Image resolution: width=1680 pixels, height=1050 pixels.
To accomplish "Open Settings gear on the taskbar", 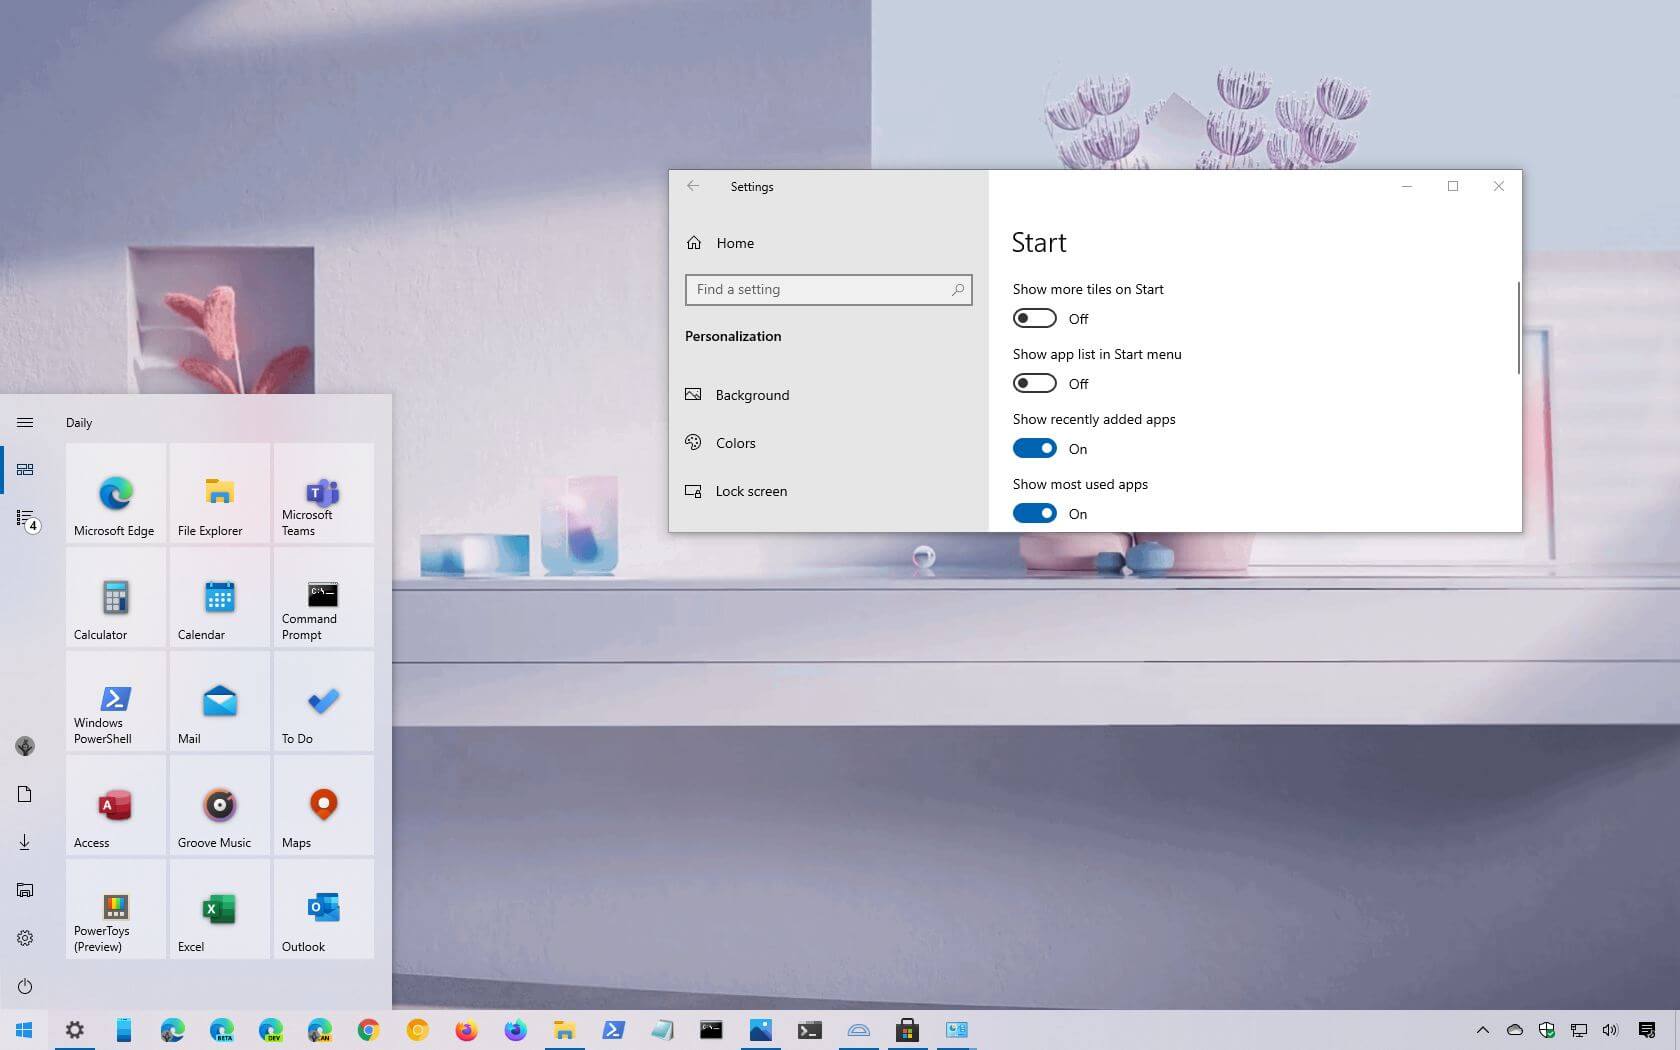I will [75, 1030].
